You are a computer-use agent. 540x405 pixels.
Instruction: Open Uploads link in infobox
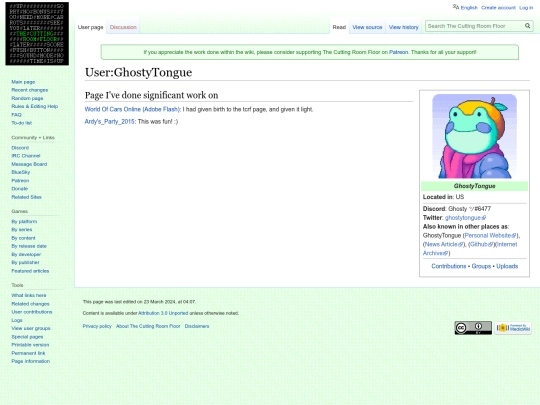(x=507, y=266)
